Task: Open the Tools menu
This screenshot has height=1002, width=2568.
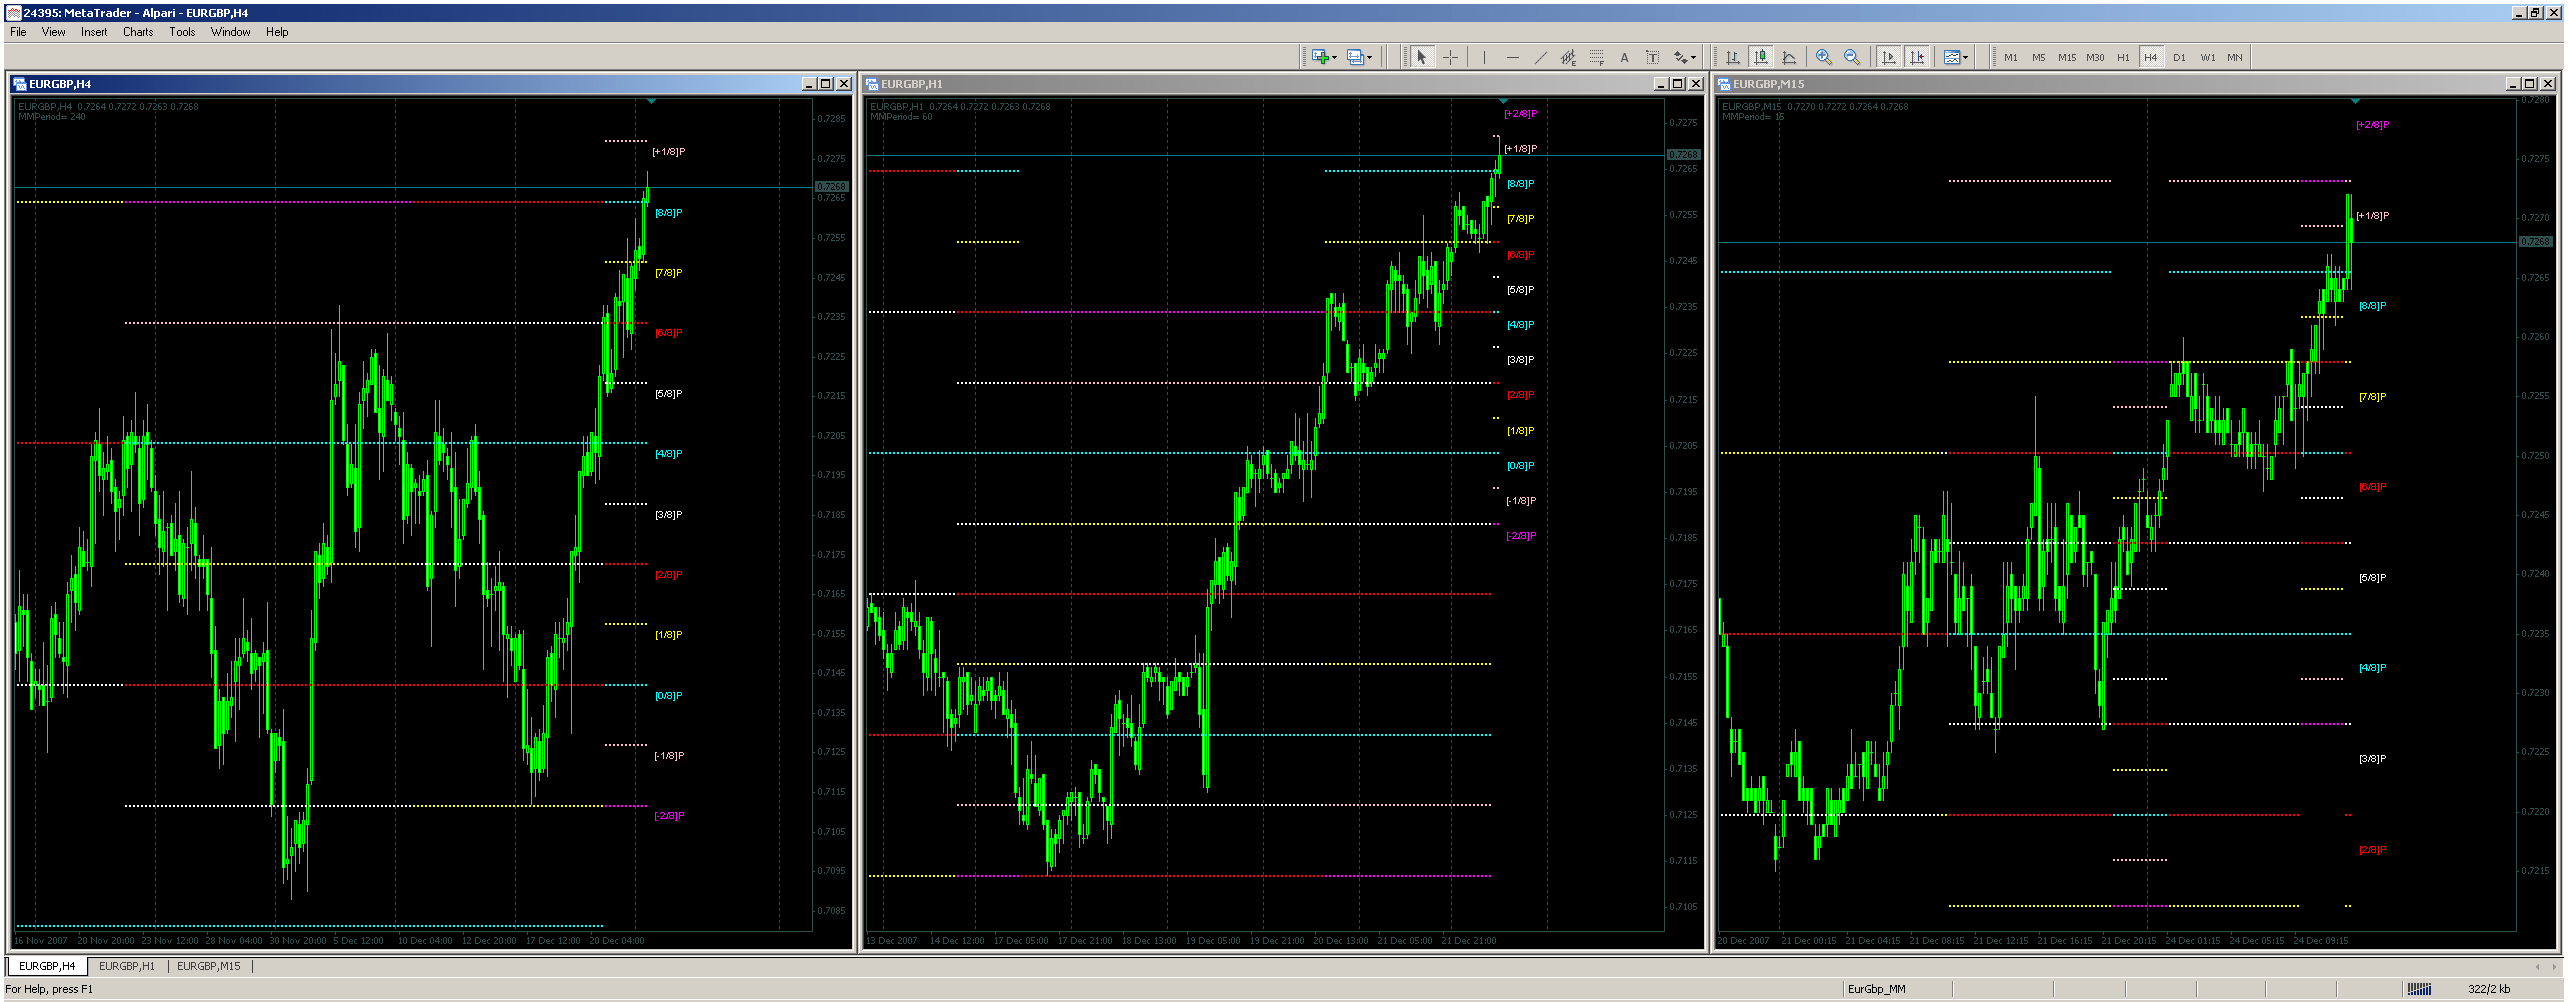Action: [x=182, y=32]
